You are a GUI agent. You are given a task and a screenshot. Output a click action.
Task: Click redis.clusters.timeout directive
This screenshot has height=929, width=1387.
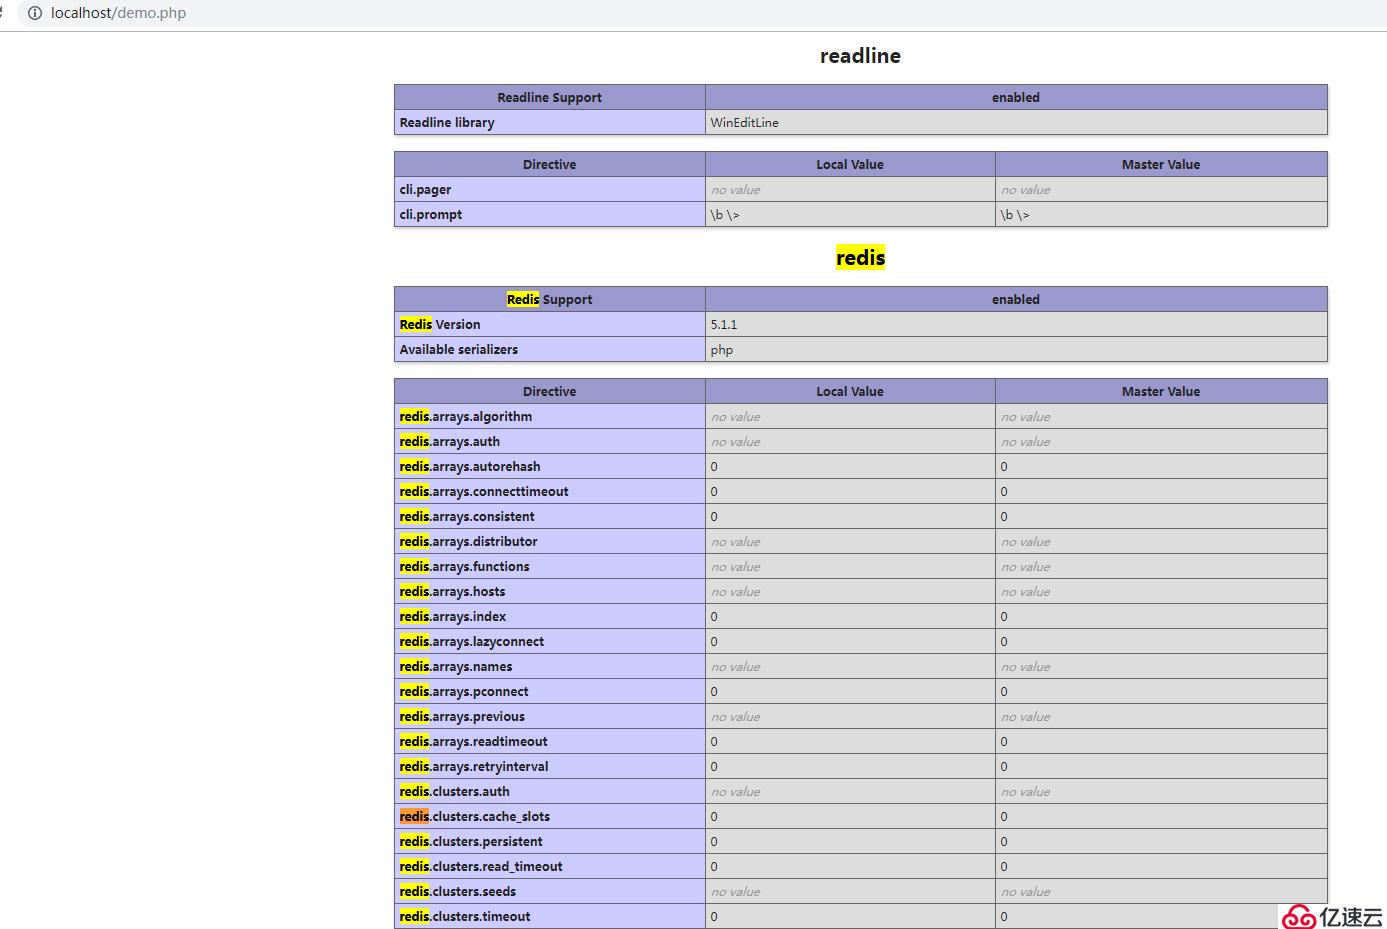pyautogui.click(x=465, y=916)
